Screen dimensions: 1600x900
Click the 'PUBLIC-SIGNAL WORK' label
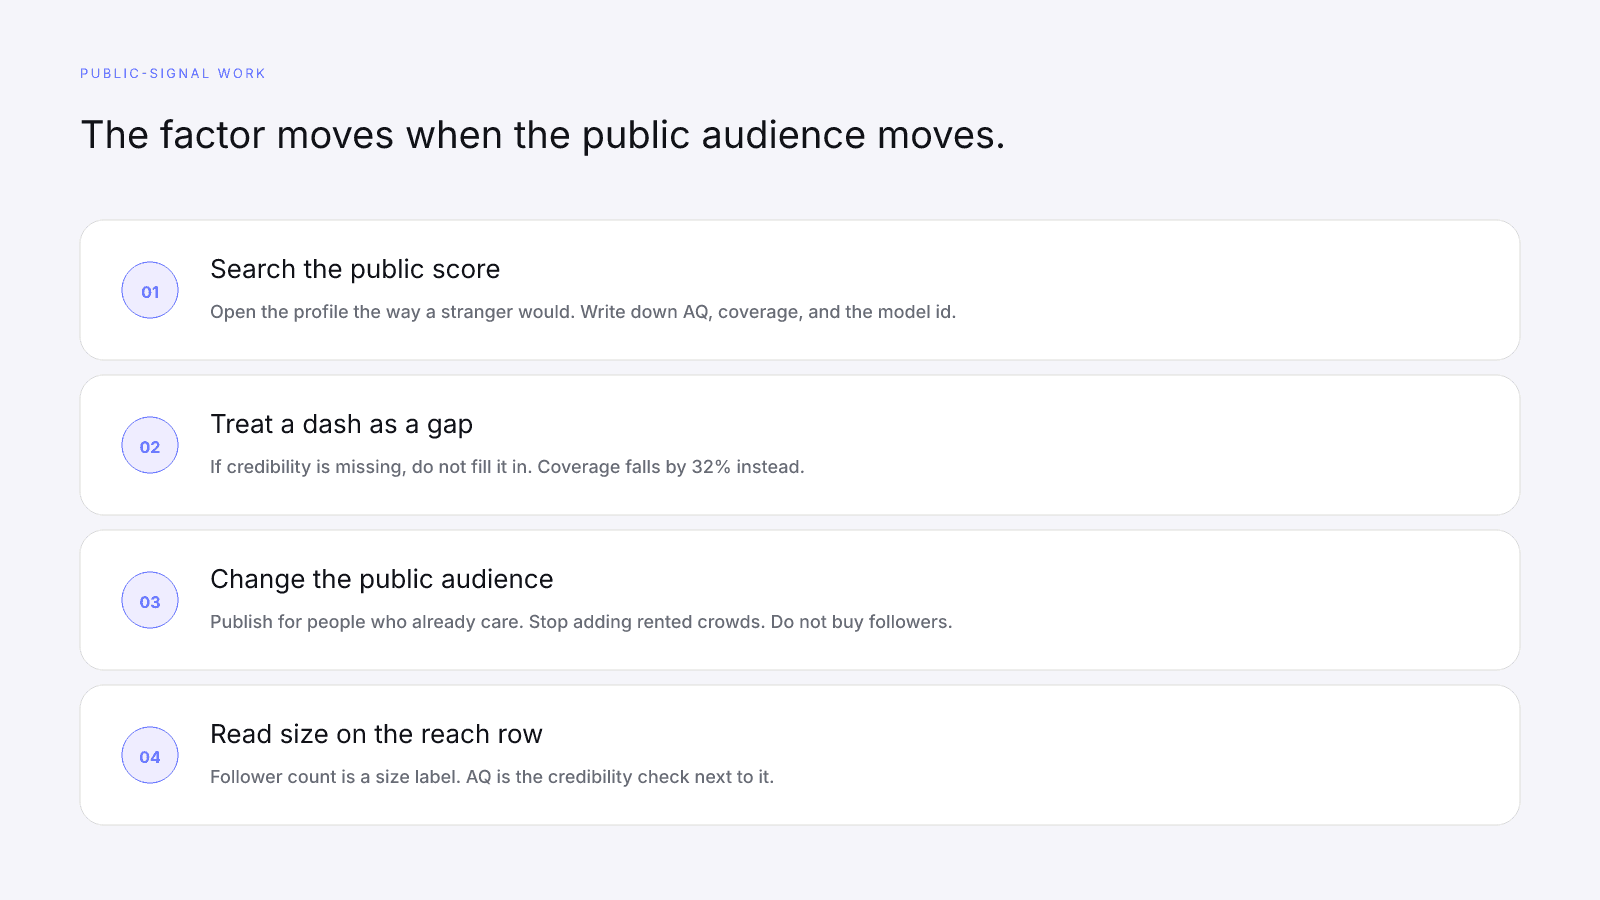tap(173, 73)
